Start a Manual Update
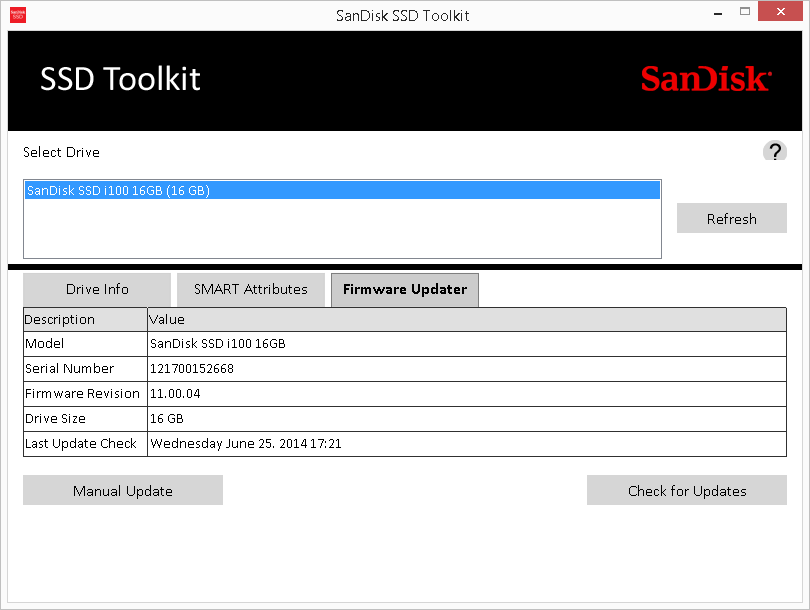Viewport: 810px width, 610px height. 123,490
